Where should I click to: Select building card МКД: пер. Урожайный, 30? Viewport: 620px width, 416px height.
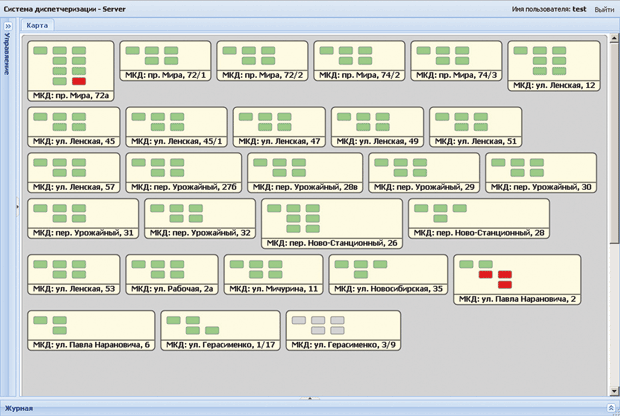[x=541, y=173]
